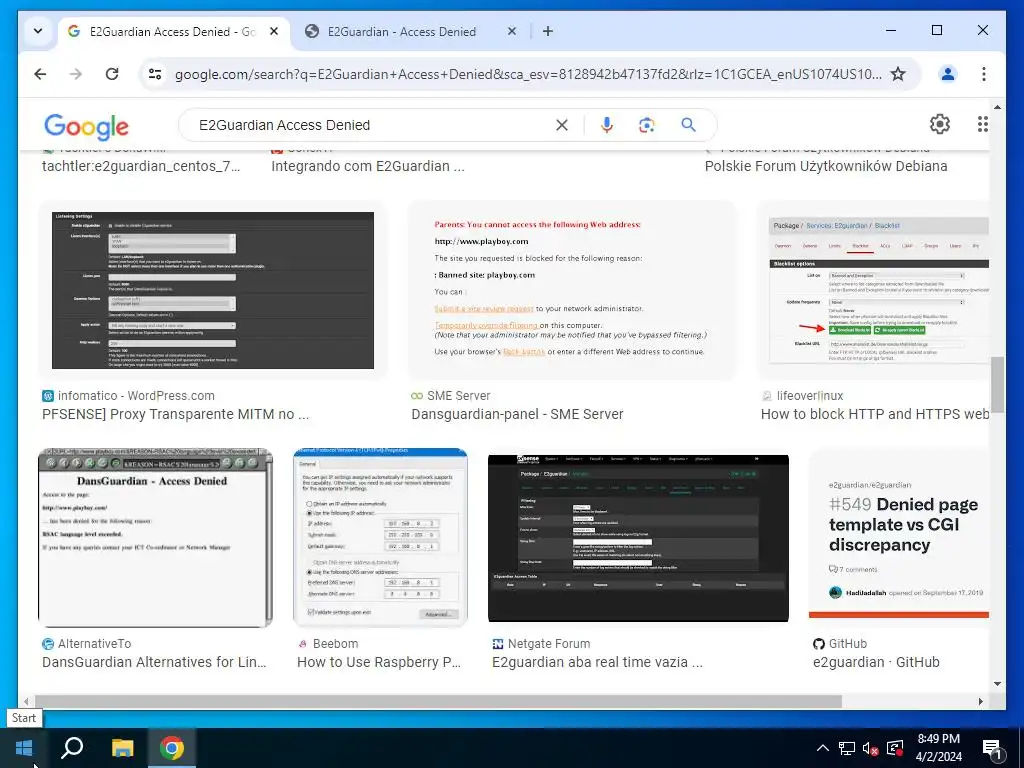Click the vertical scrollbar thumb
This screenshot has height=768, width=1024.
point(997,385)
